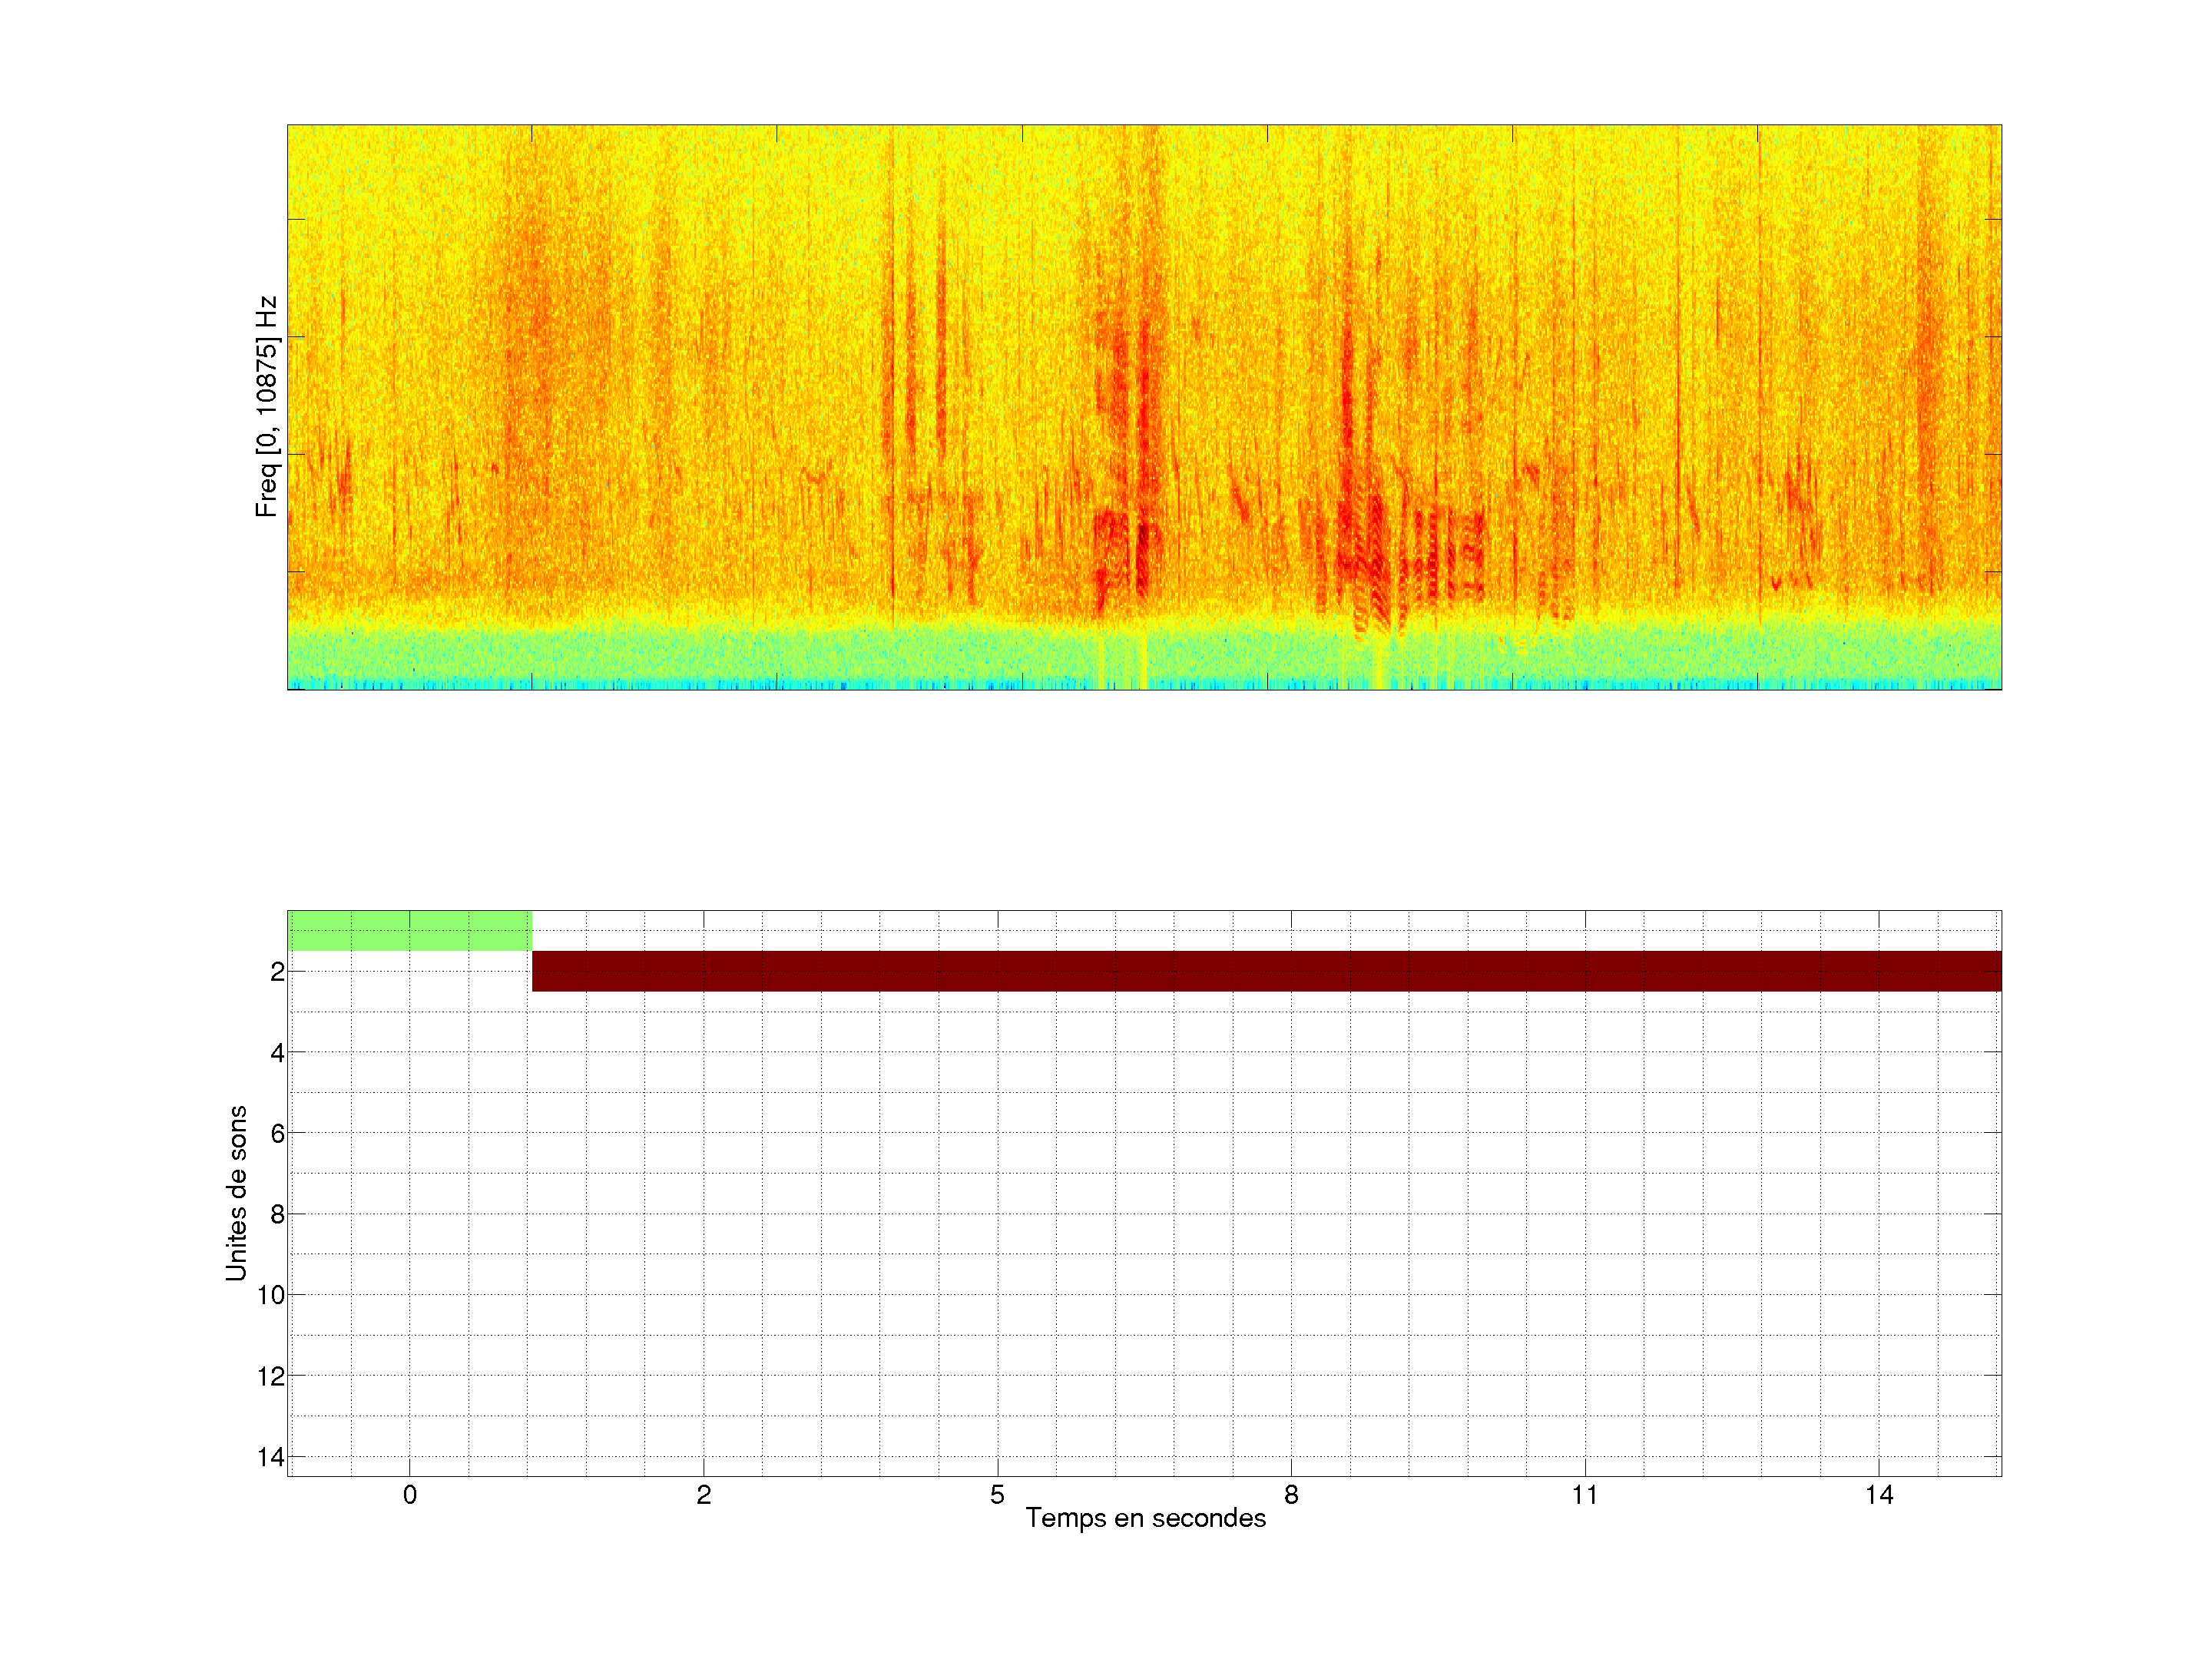The height and width of the screenshot is (1659, 2212).
Task: Select the "Unites de sons" axis label
Action: 236,1193
